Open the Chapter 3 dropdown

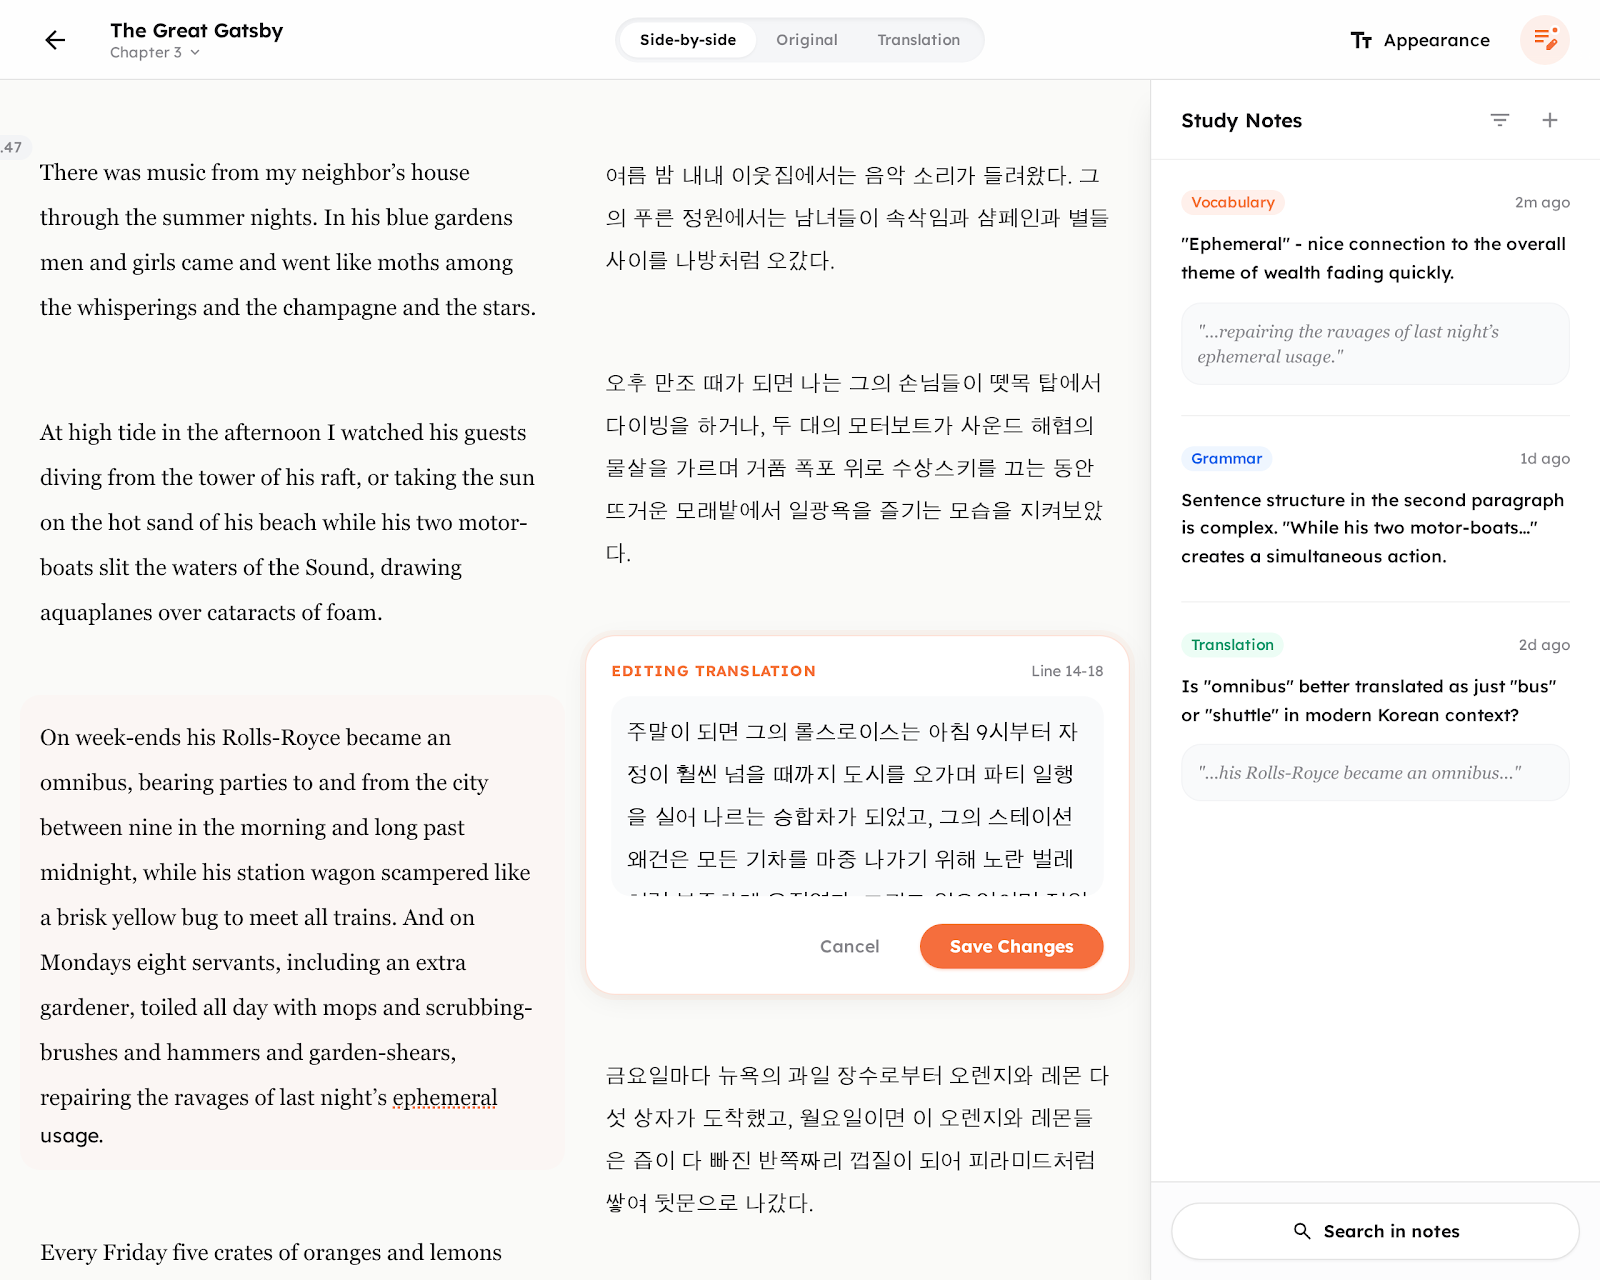coord(155,53)
